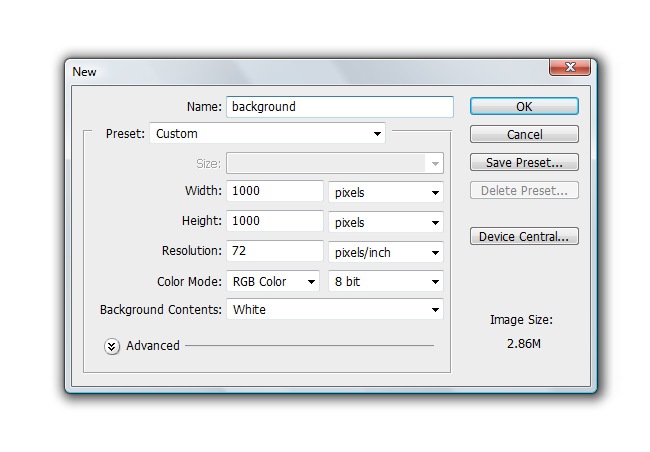Open the Background Contents dropdown
650x452 pixels.
coord(335,310)
